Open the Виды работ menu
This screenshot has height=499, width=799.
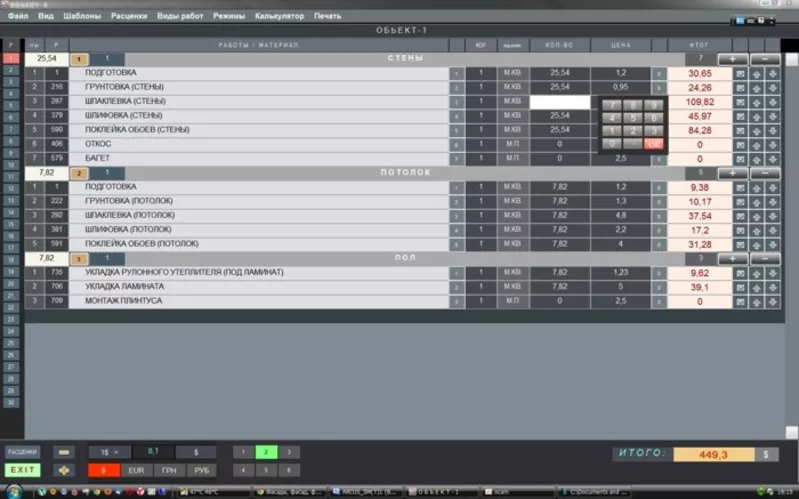(180, 16)
